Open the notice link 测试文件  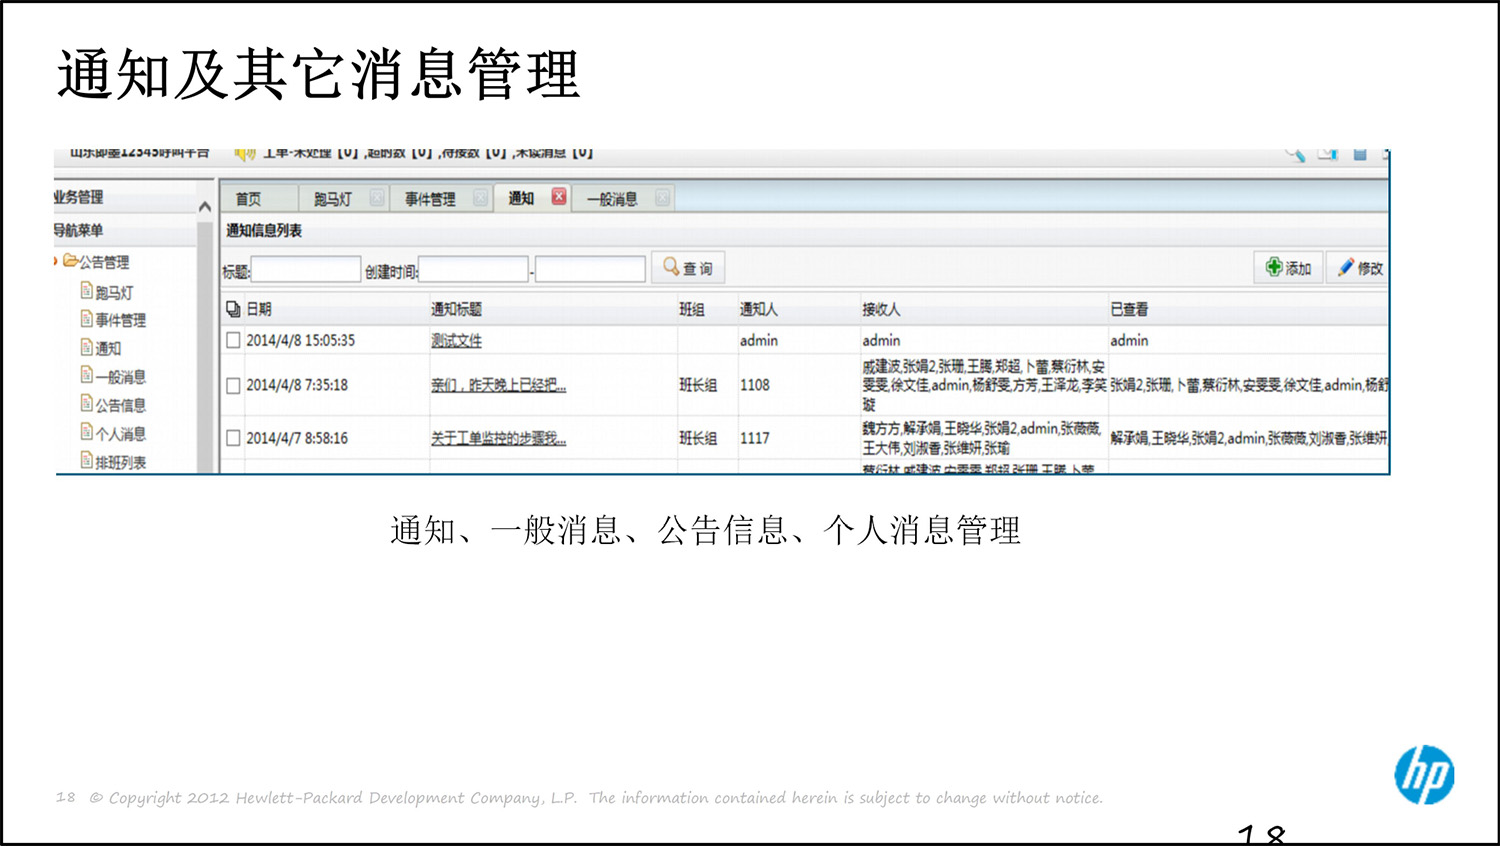point(457,340)
